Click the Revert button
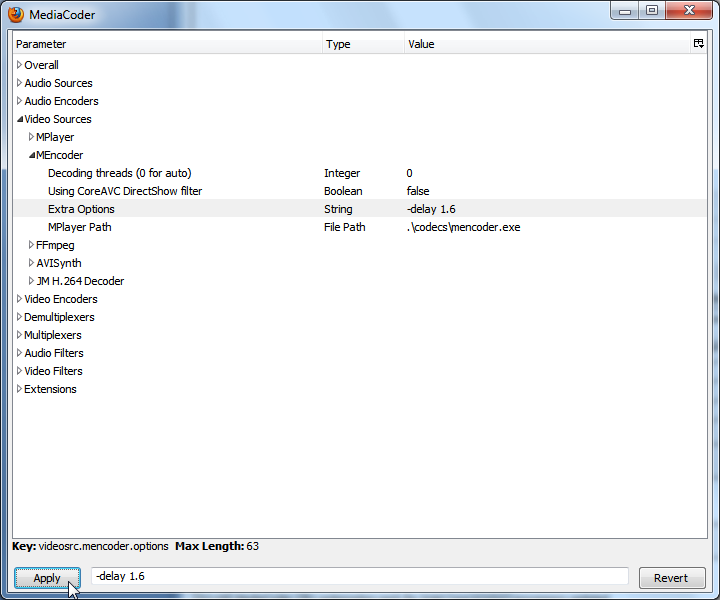The width and height of the screenshot is (720, 600). click(672, 578)
